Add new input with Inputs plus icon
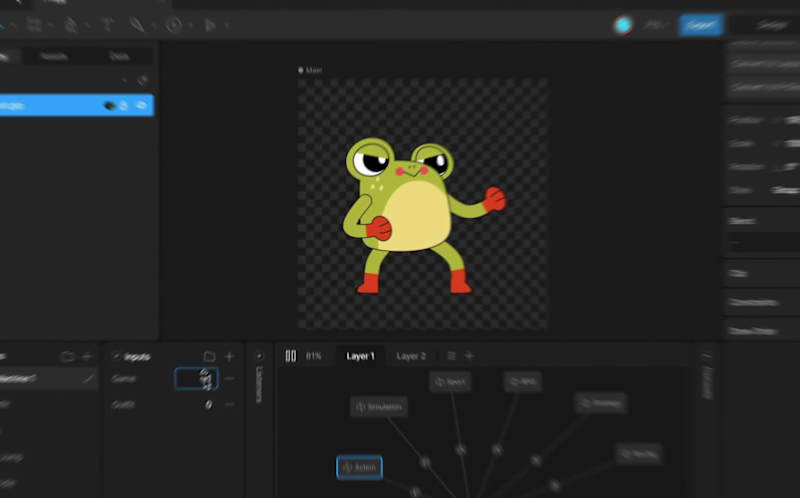 (229, 356)
